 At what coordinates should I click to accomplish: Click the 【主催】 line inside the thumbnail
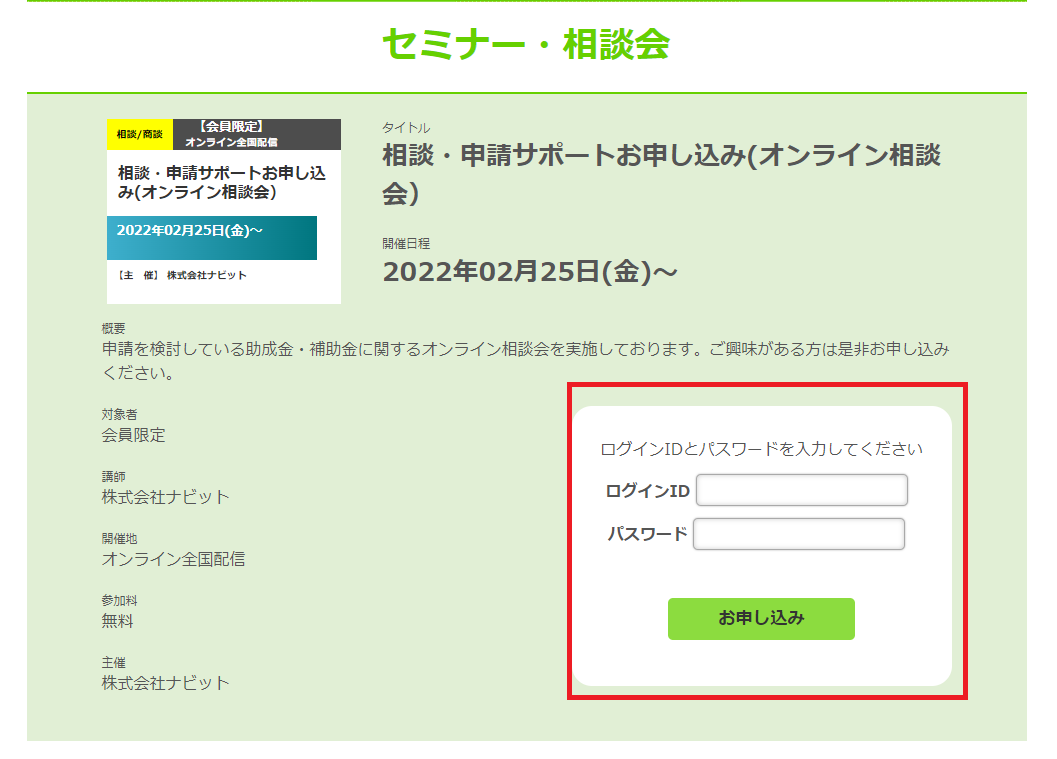182,275
